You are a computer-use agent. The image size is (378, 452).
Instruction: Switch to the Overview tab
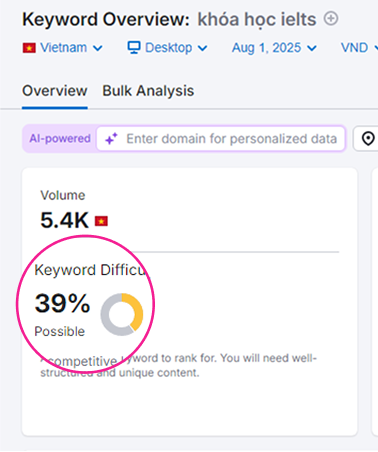(x=55, y=91)
